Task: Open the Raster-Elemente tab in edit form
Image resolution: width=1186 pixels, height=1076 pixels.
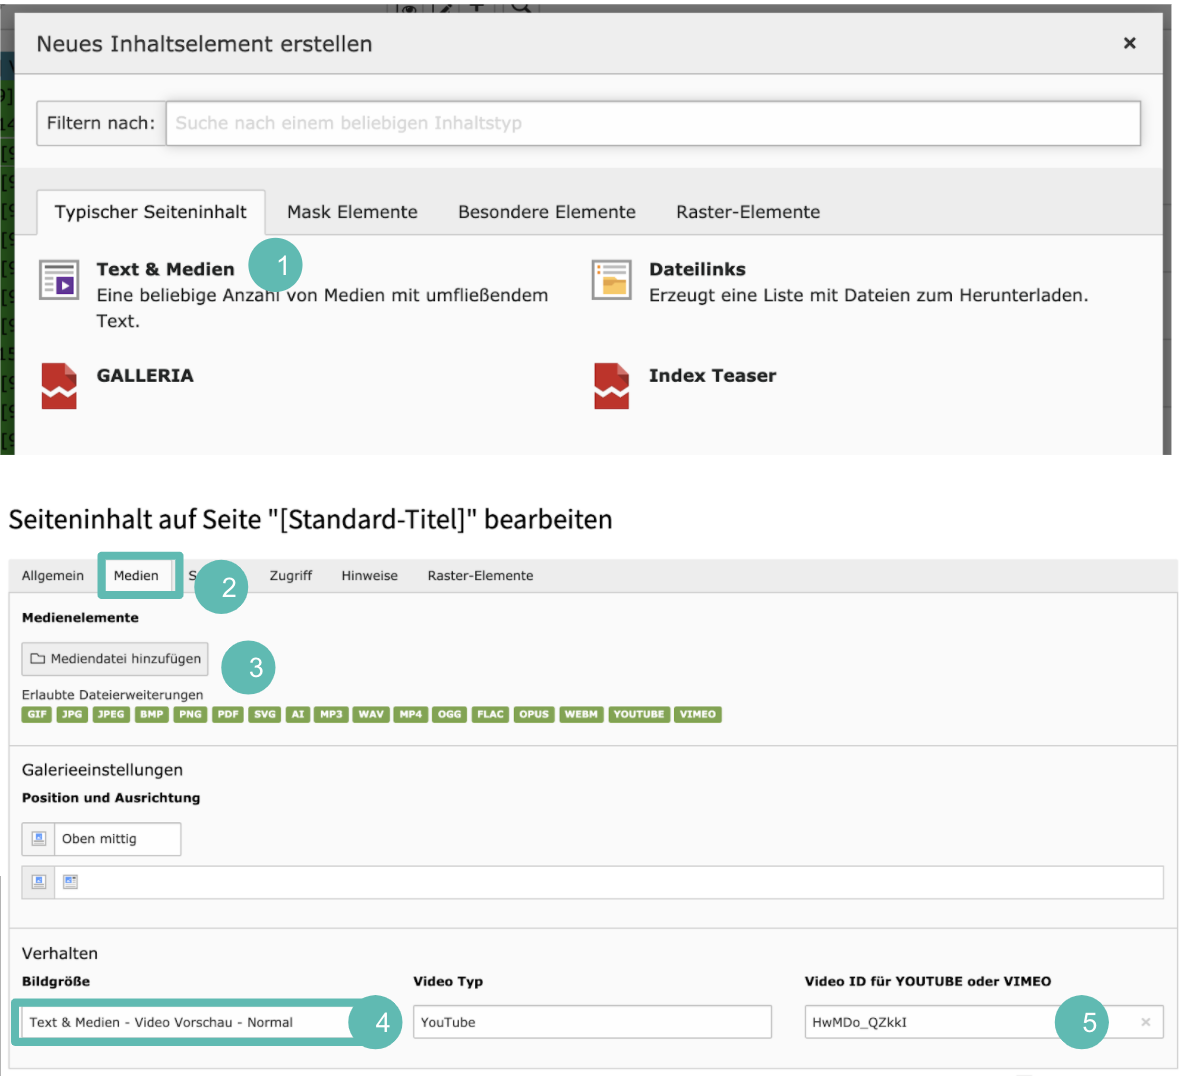Action: click(480, 575)
